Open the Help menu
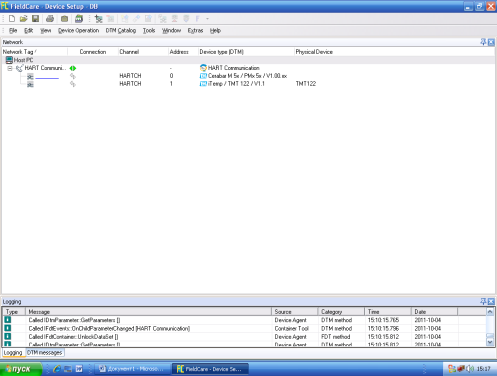This screenshot has height=376, width=497. point(215,31)
